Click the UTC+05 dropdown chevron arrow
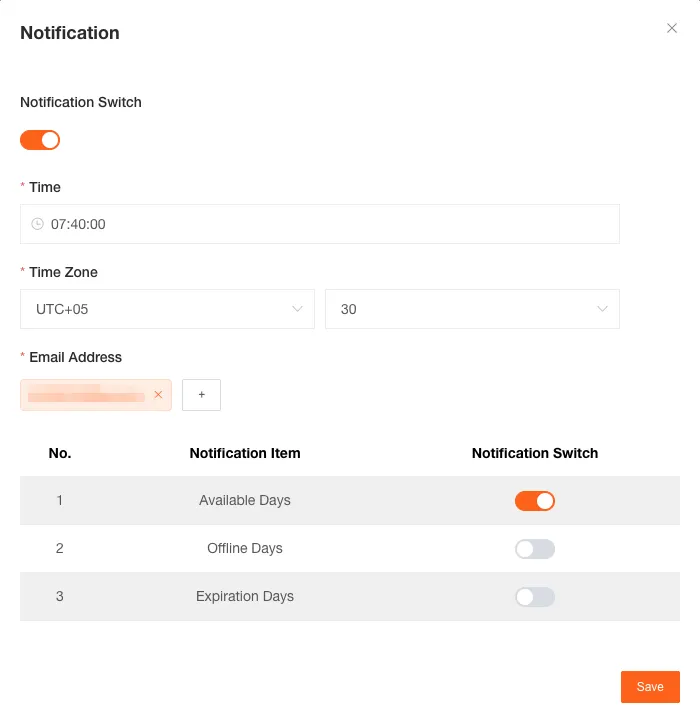 point(297,309)
